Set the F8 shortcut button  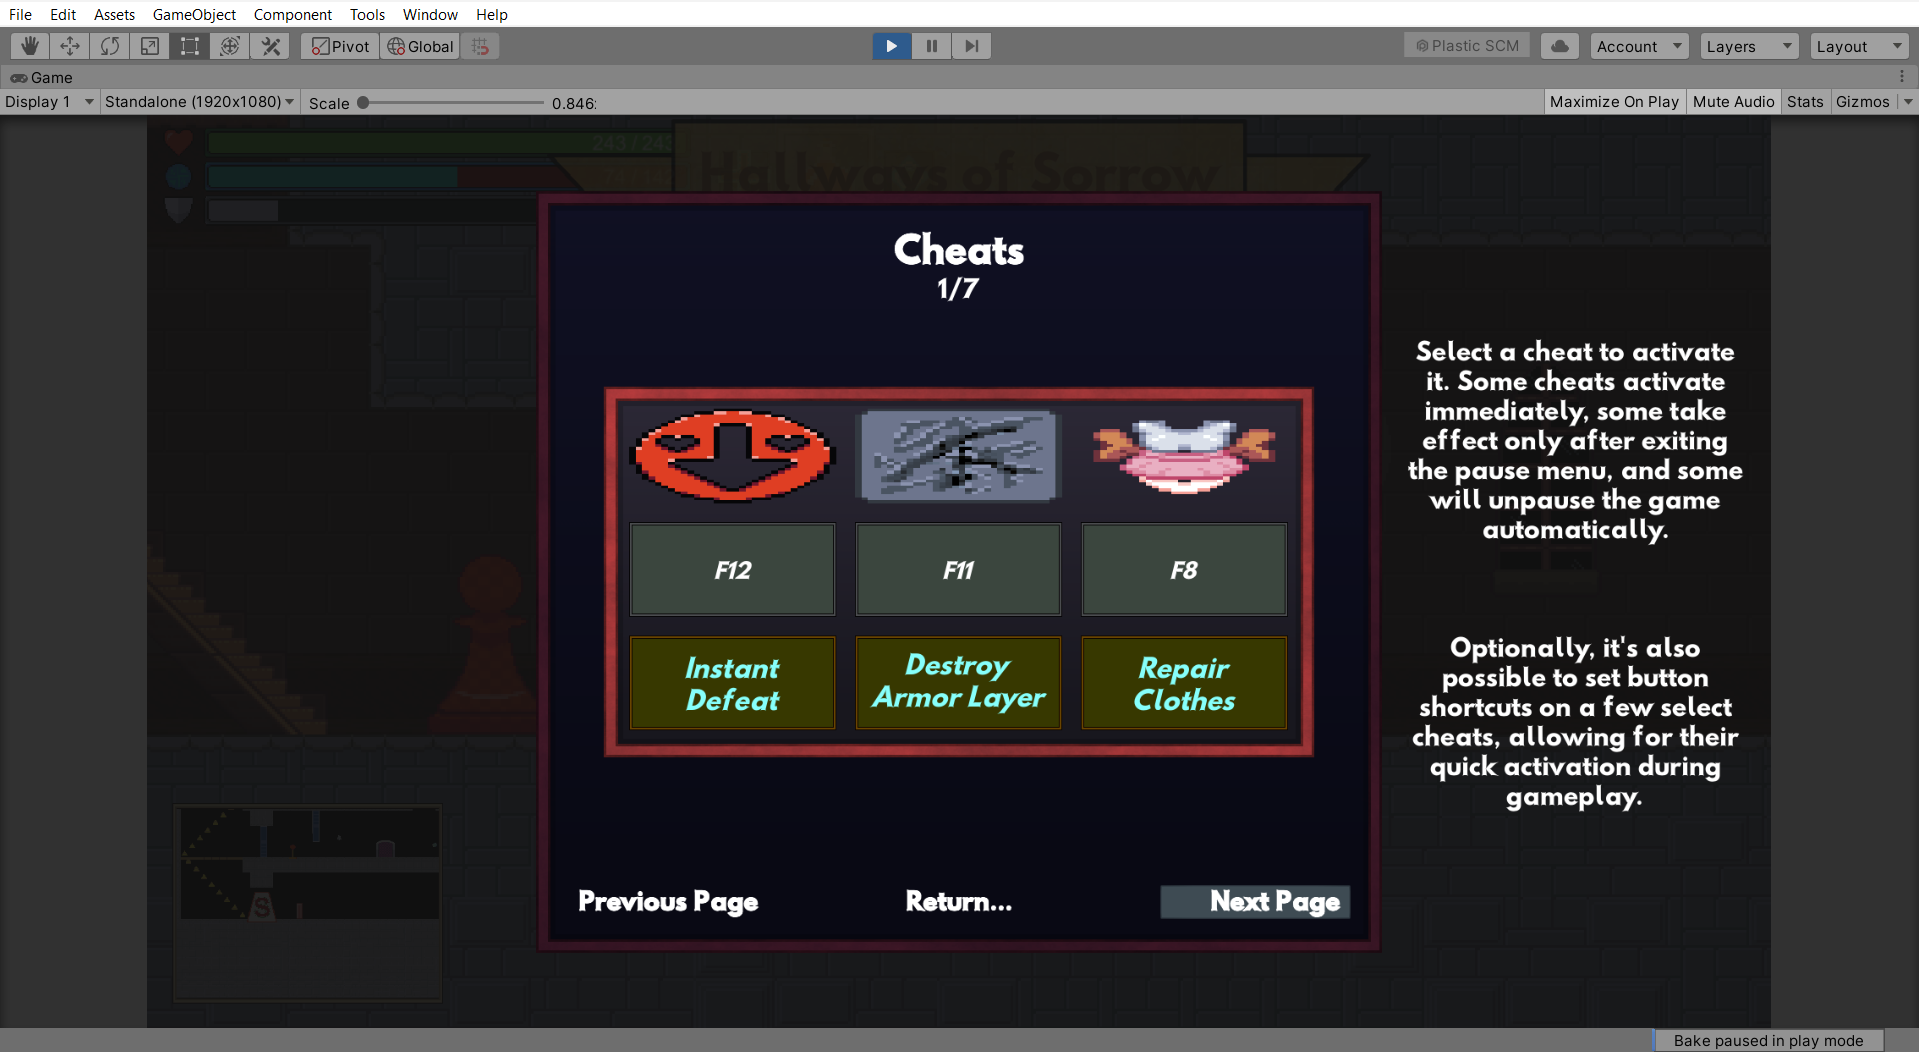coord(1184,570)
